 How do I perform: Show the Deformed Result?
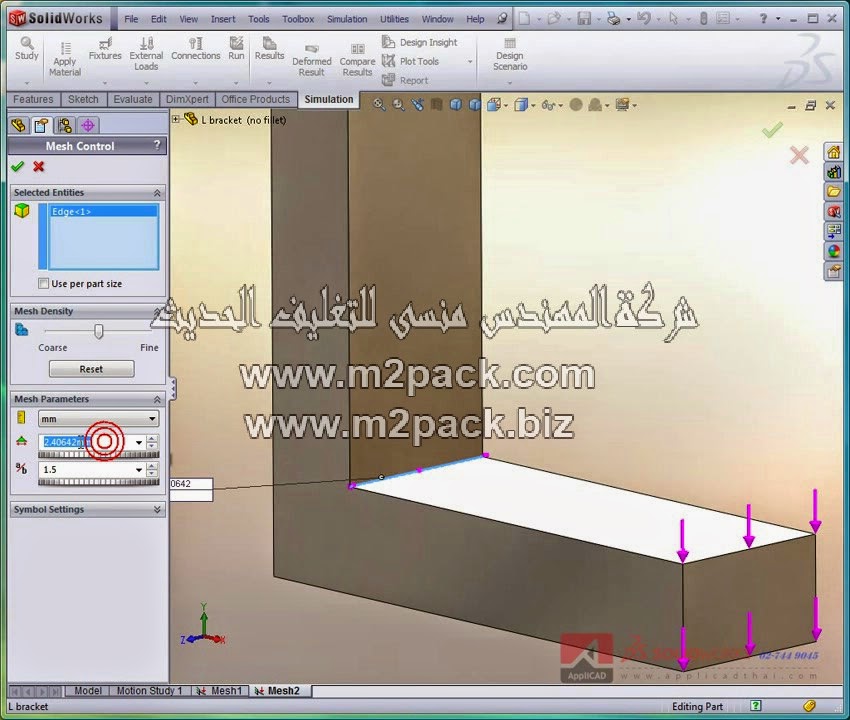tap(312, 60)
